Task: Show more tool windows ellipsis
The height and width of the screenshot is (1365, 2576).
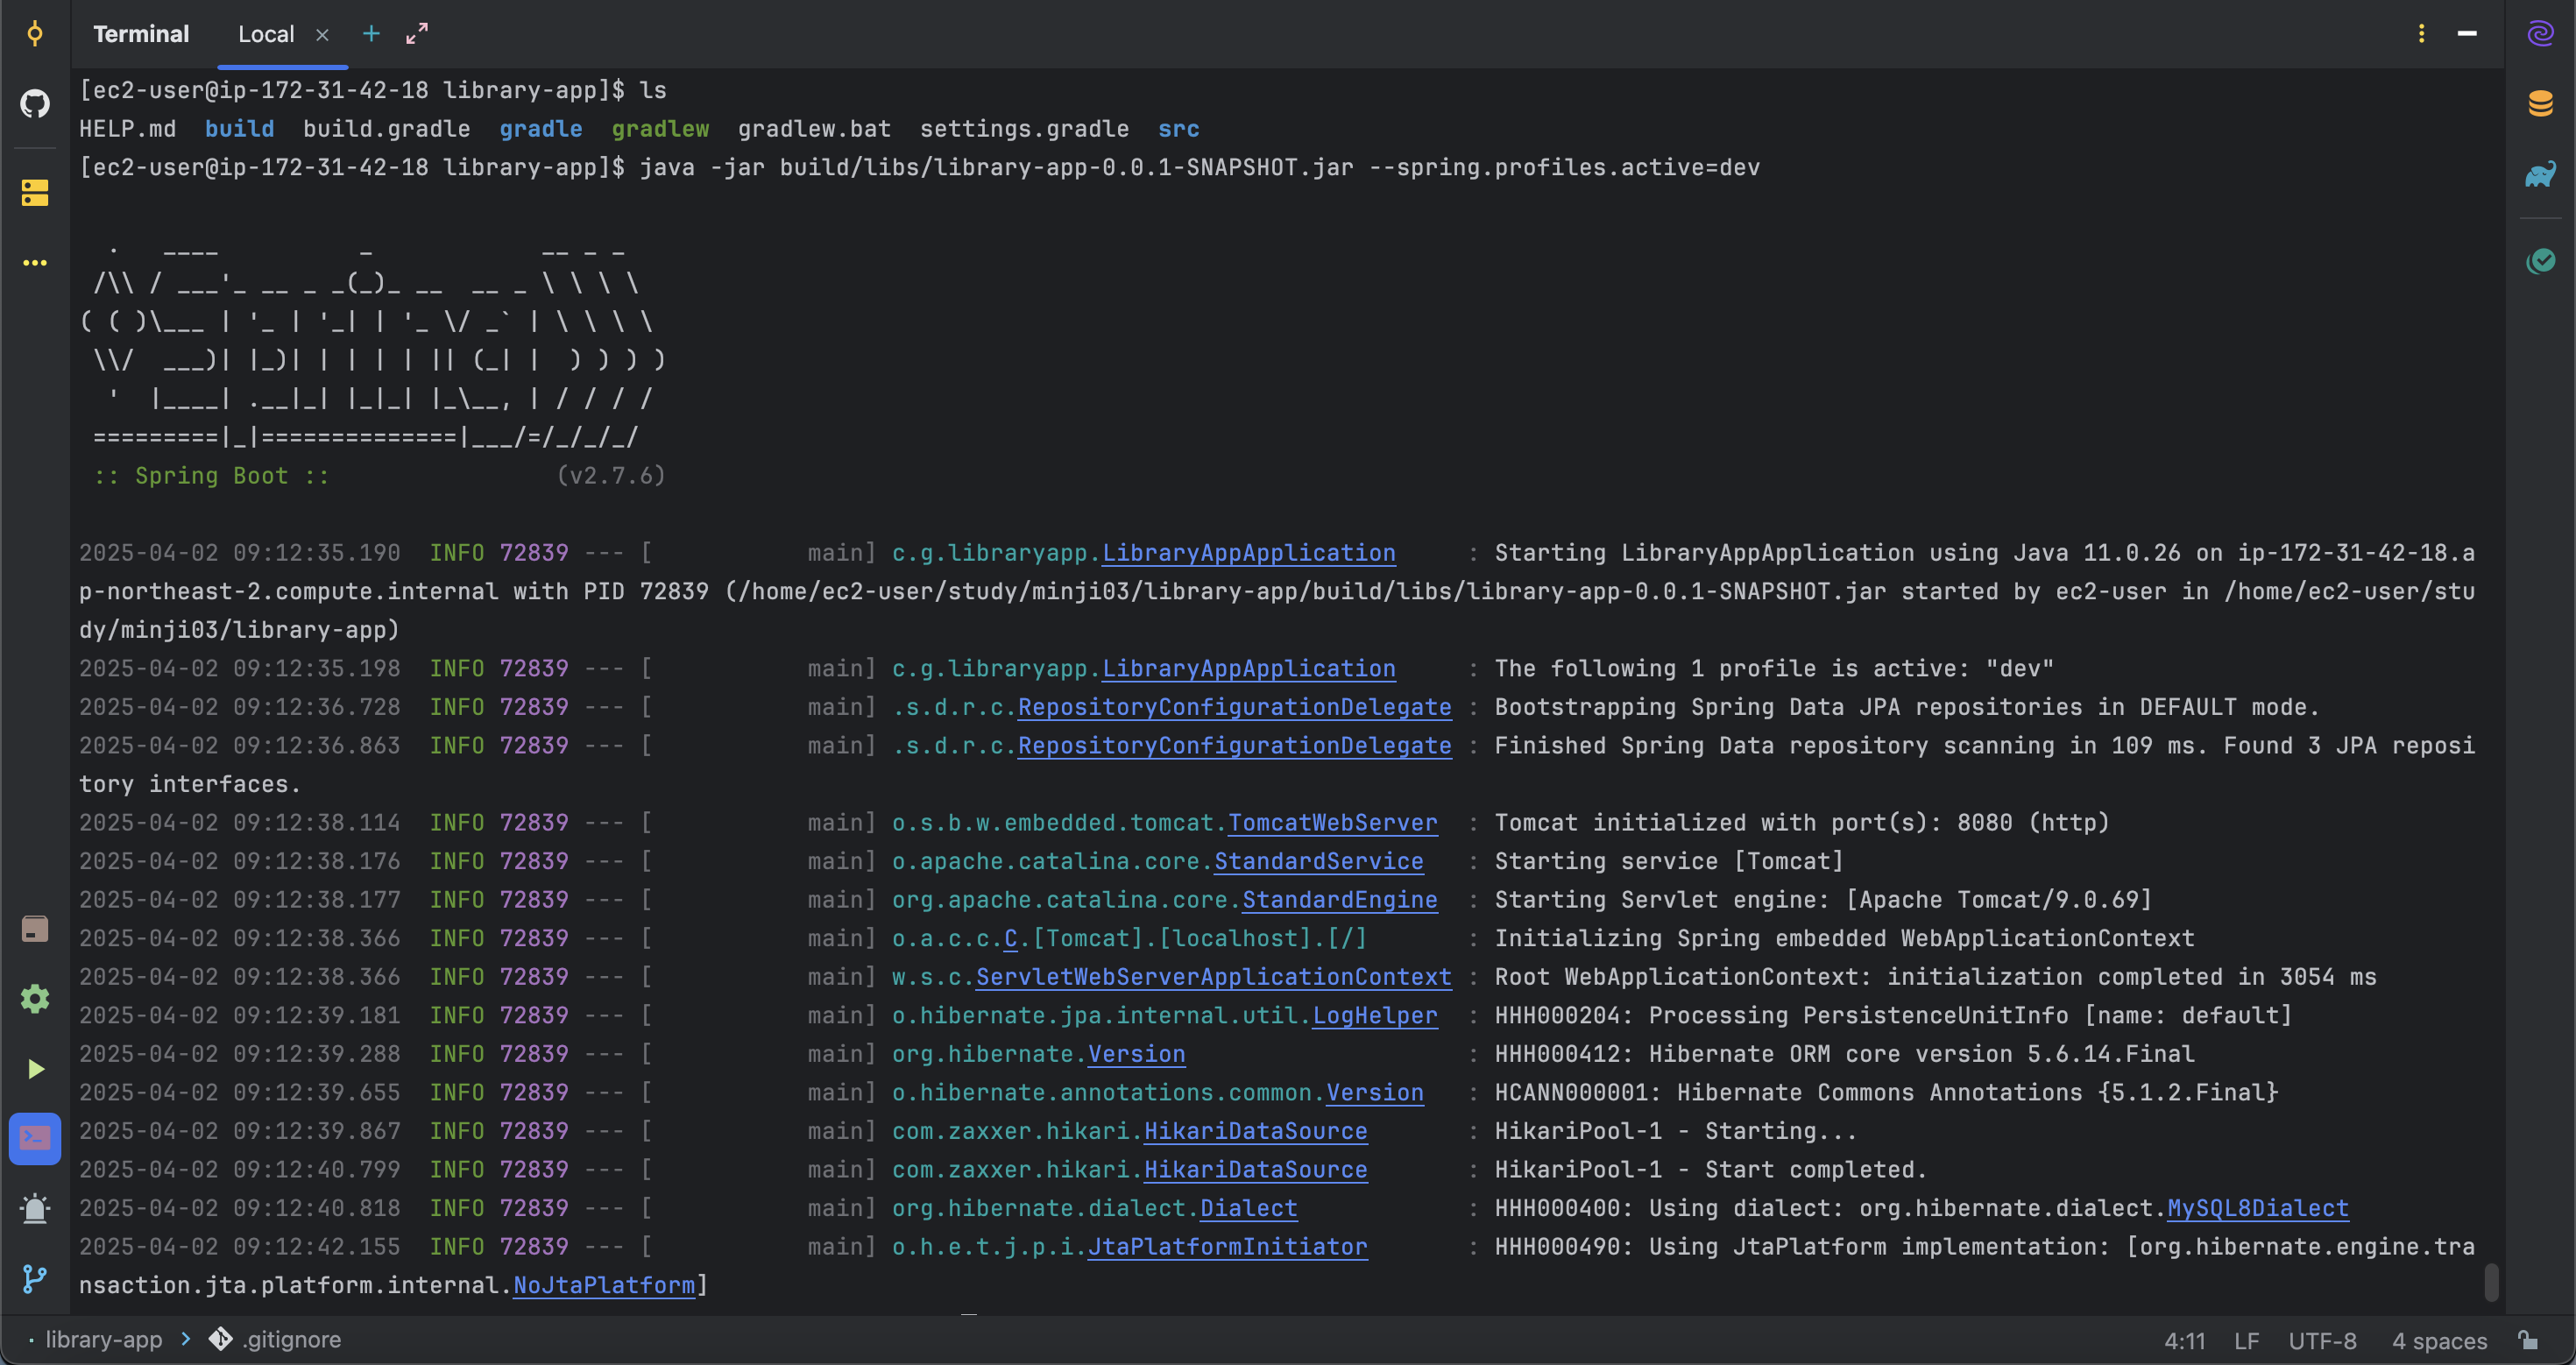Action: [x=35, y=263]
